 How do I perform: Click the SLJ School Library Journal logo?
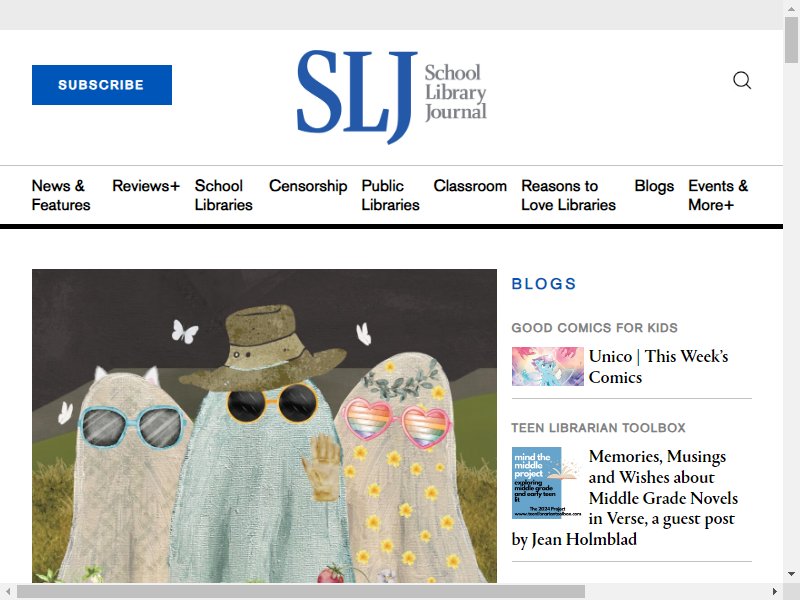tap(391, 96)
